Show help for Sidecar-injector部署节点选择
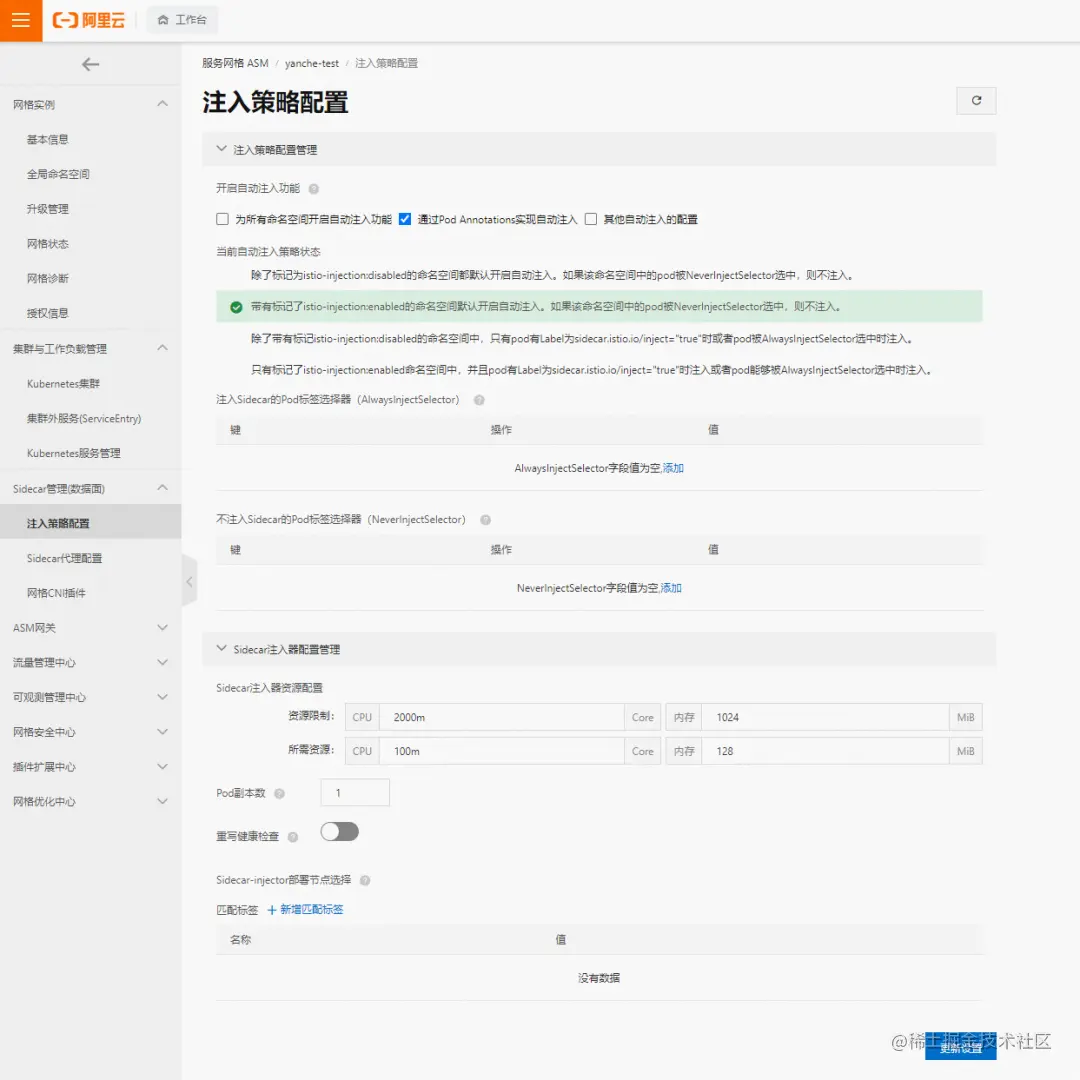Screen dimensions: 1080x1080 pos(365,880)
